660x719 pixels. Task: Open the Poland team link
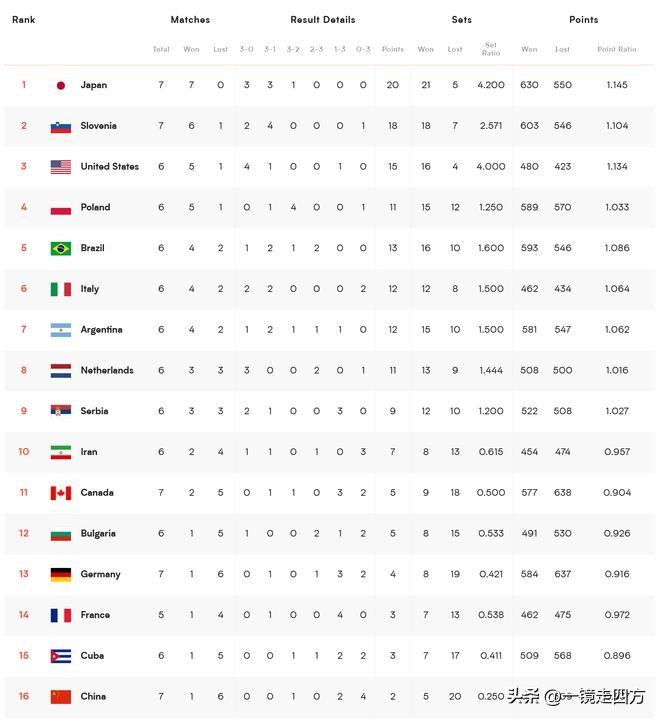point(95,208)
